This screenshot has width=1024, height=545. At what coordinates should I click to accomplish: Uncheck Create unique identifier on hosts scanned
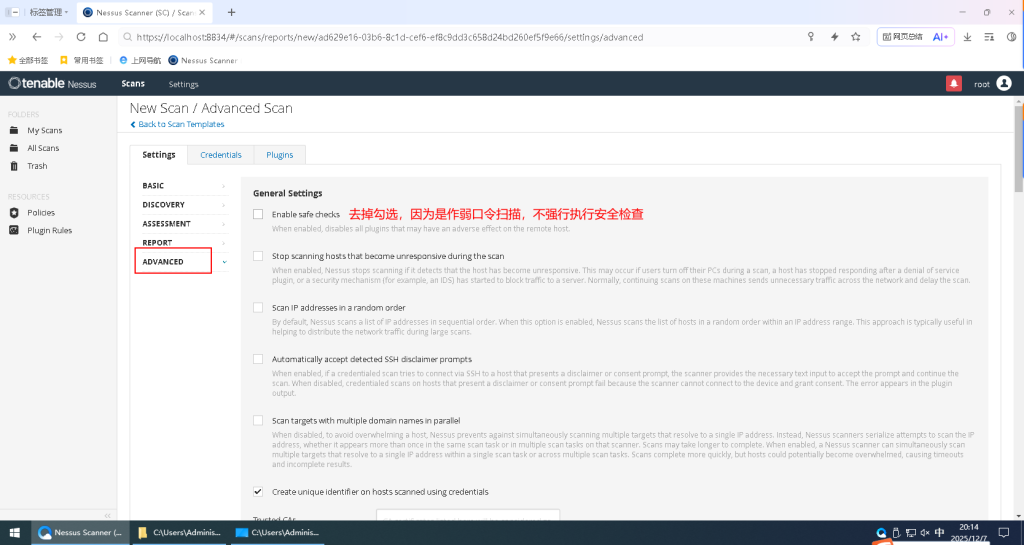tap(258, 492)
